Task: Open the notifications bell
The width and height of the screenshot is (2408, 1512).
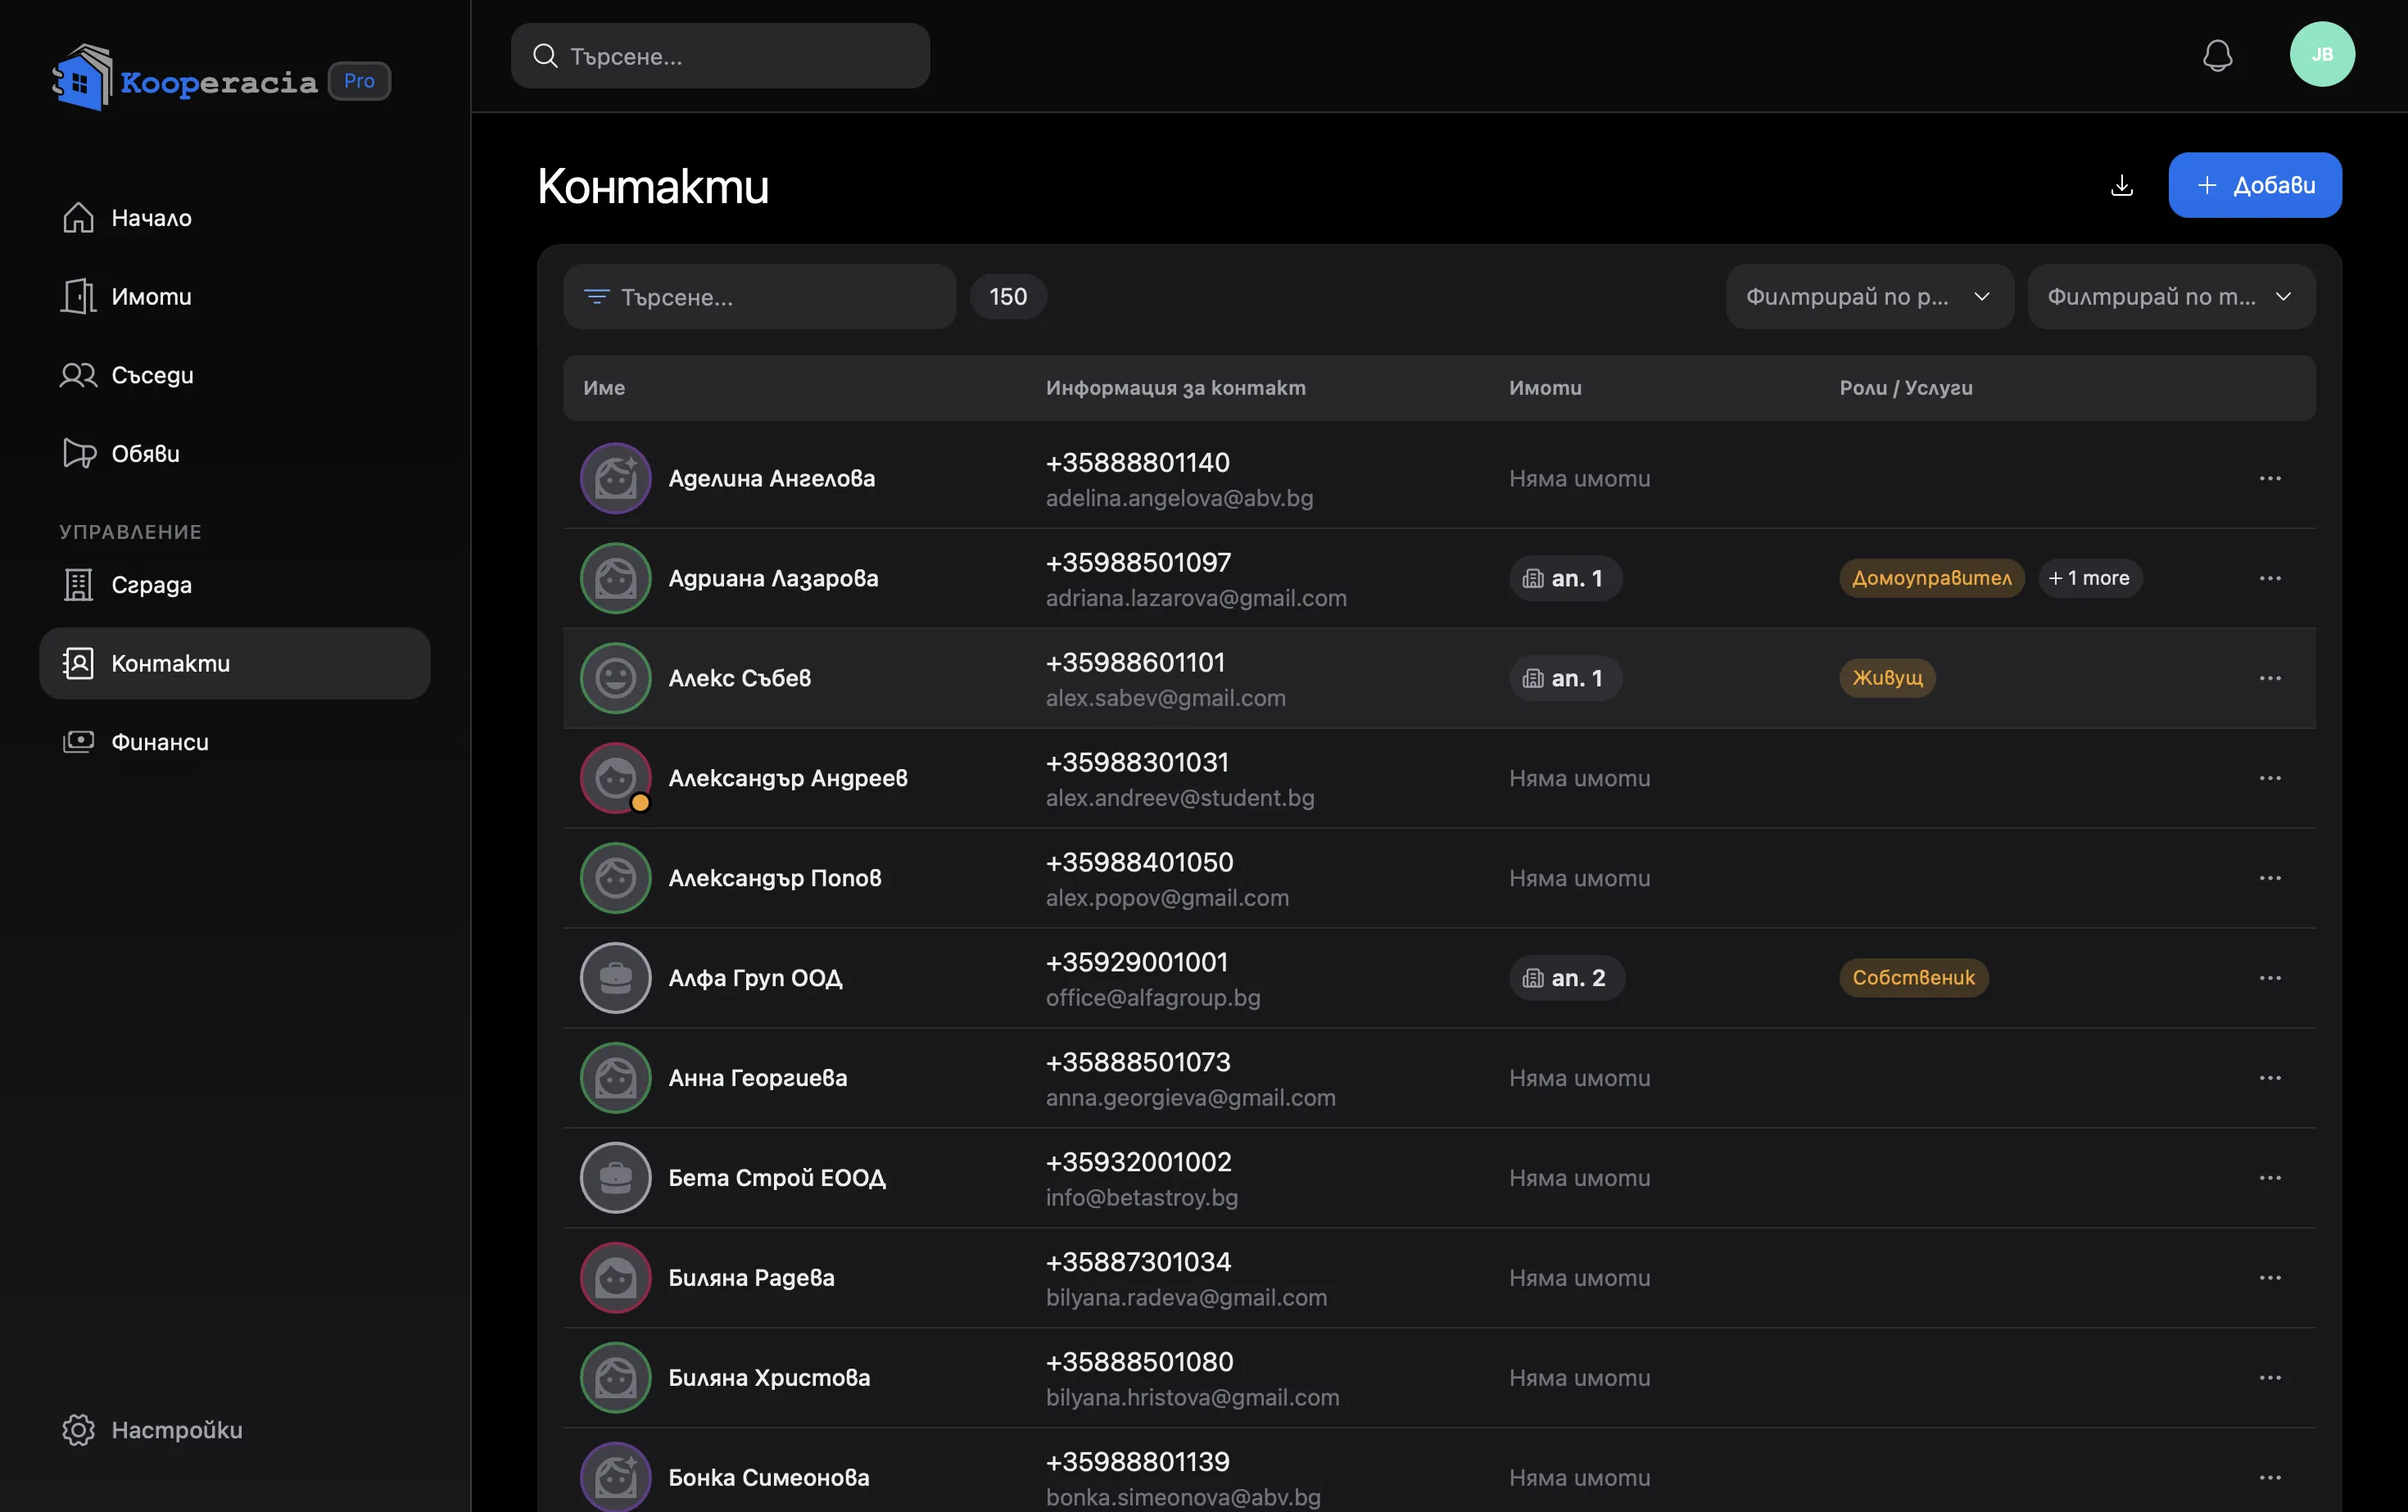Action: pos(2217,56)
